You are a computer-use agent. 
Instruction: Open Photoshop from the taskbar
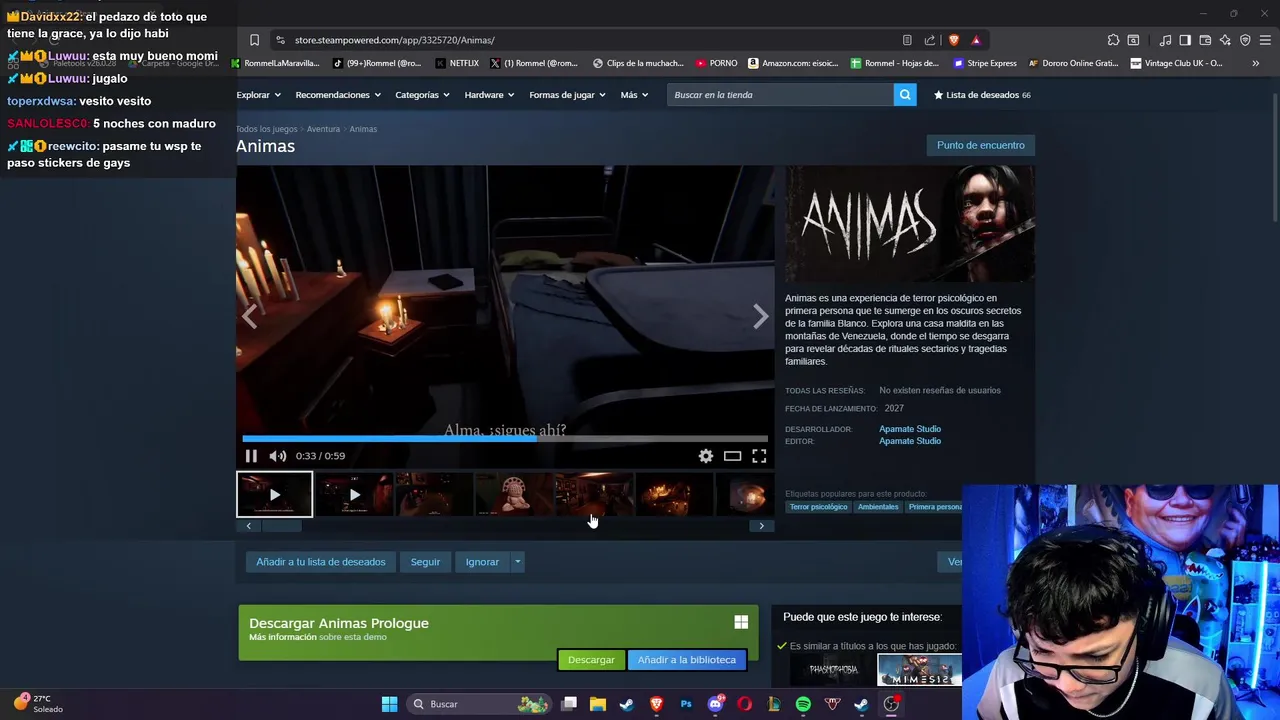click(686, 704)
